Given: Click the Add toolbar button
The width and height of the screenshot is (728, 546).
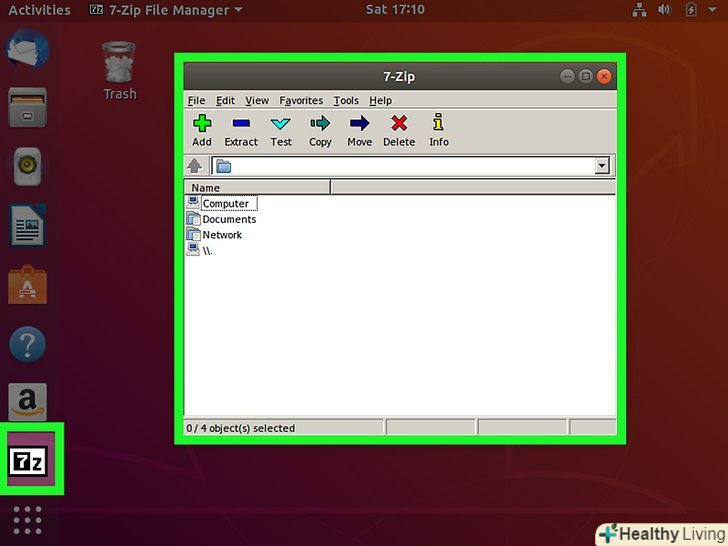Looking at the screenshot, I should tap(202, 130).
